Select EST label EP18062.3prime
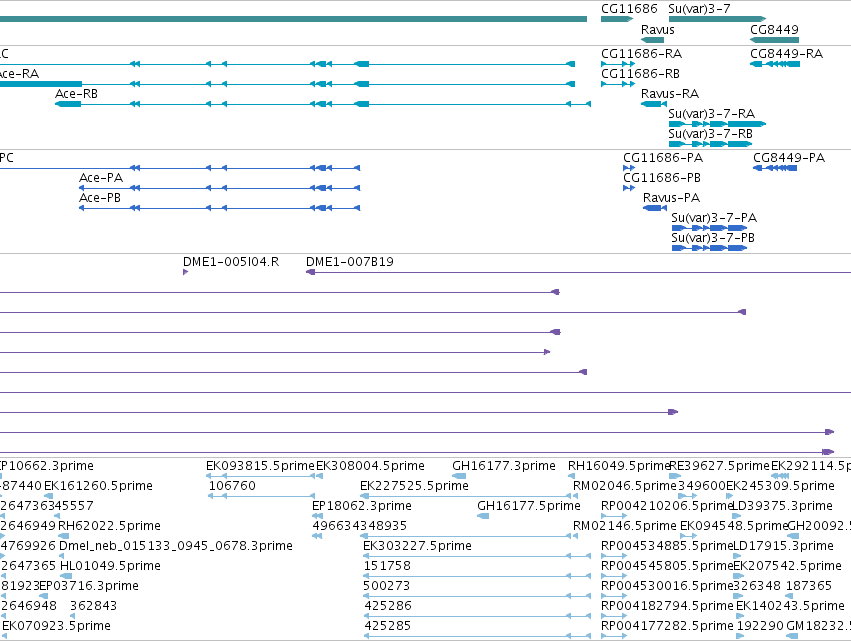 point(361,505)
